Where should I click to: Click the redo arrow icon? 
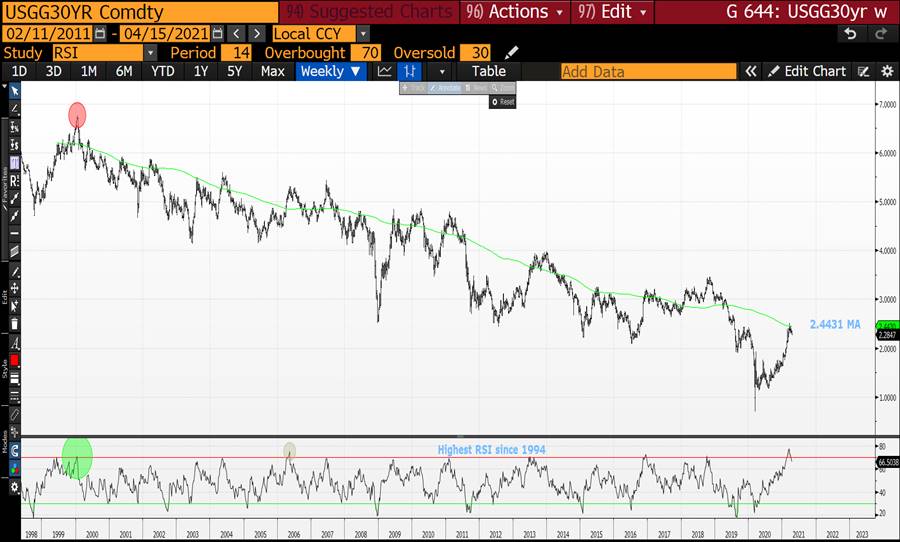[x=880, y=33]
